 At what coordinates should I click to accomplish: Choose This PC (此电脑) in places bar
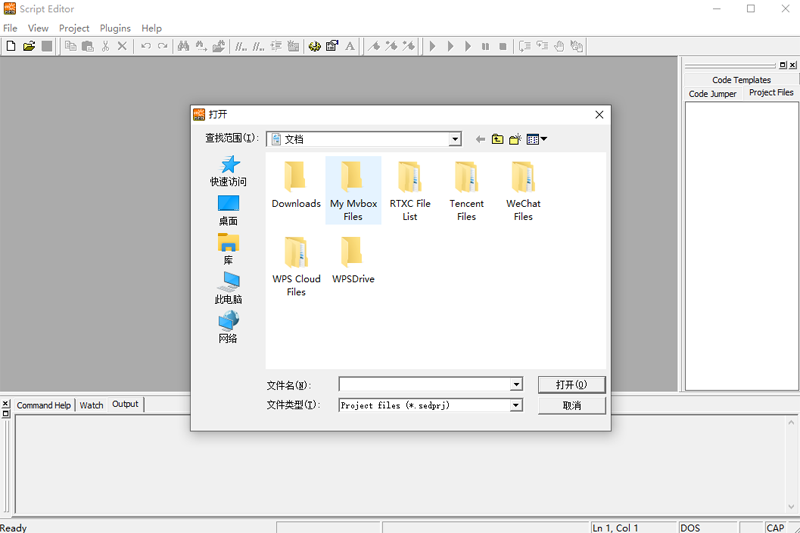[x=228, y=288]
